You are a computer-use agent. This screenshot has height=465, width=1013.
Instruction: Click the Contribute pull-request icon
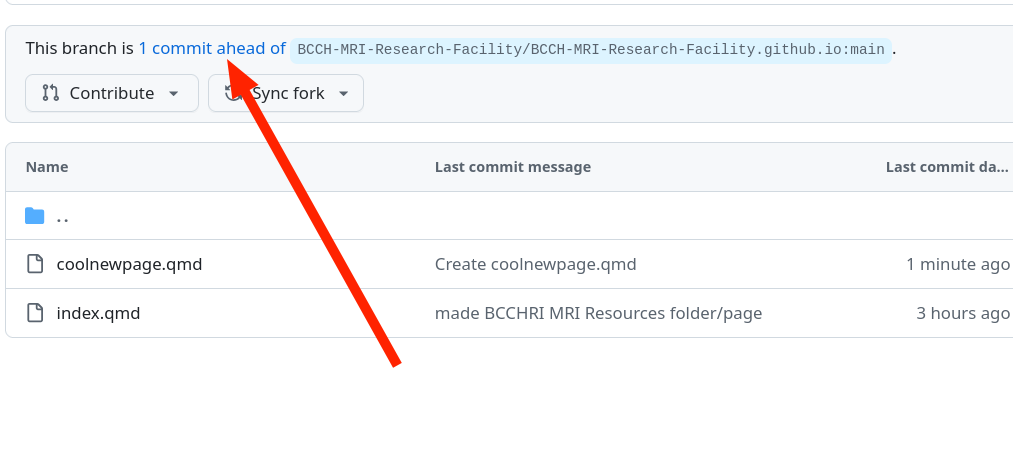click(50, 93)
